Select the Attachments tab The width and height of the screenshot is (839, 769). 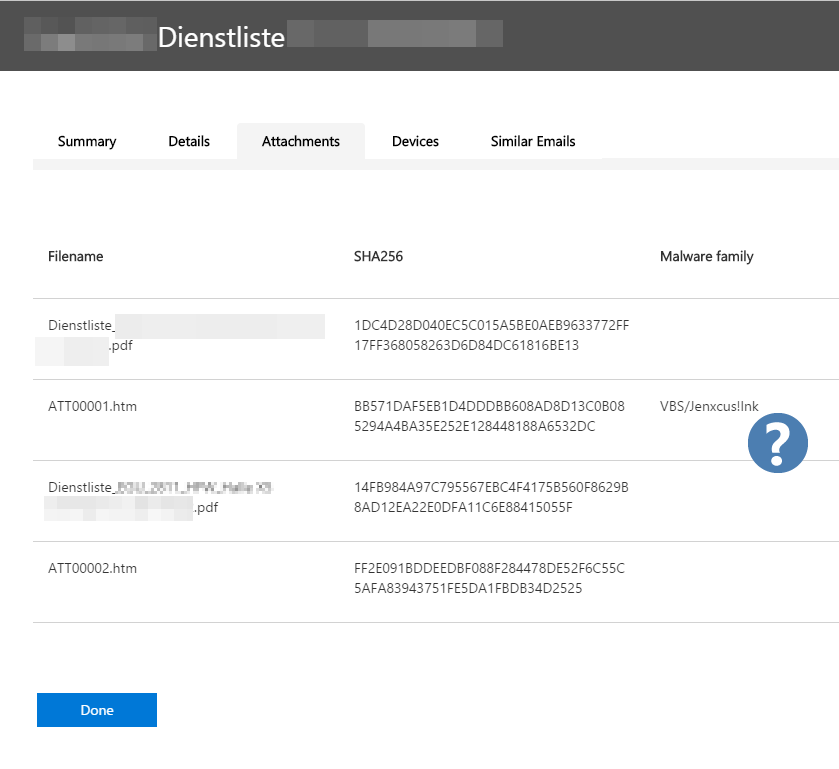click(301, 141)
